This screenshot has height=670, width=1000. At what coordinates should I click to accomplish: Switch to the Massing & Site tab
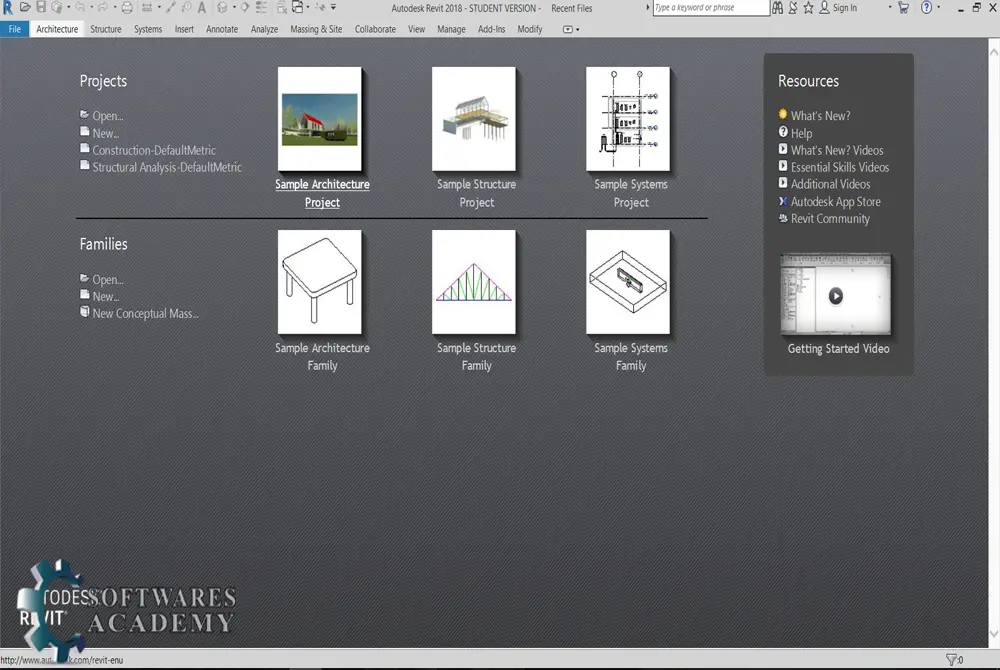click(x=316, y=29)
